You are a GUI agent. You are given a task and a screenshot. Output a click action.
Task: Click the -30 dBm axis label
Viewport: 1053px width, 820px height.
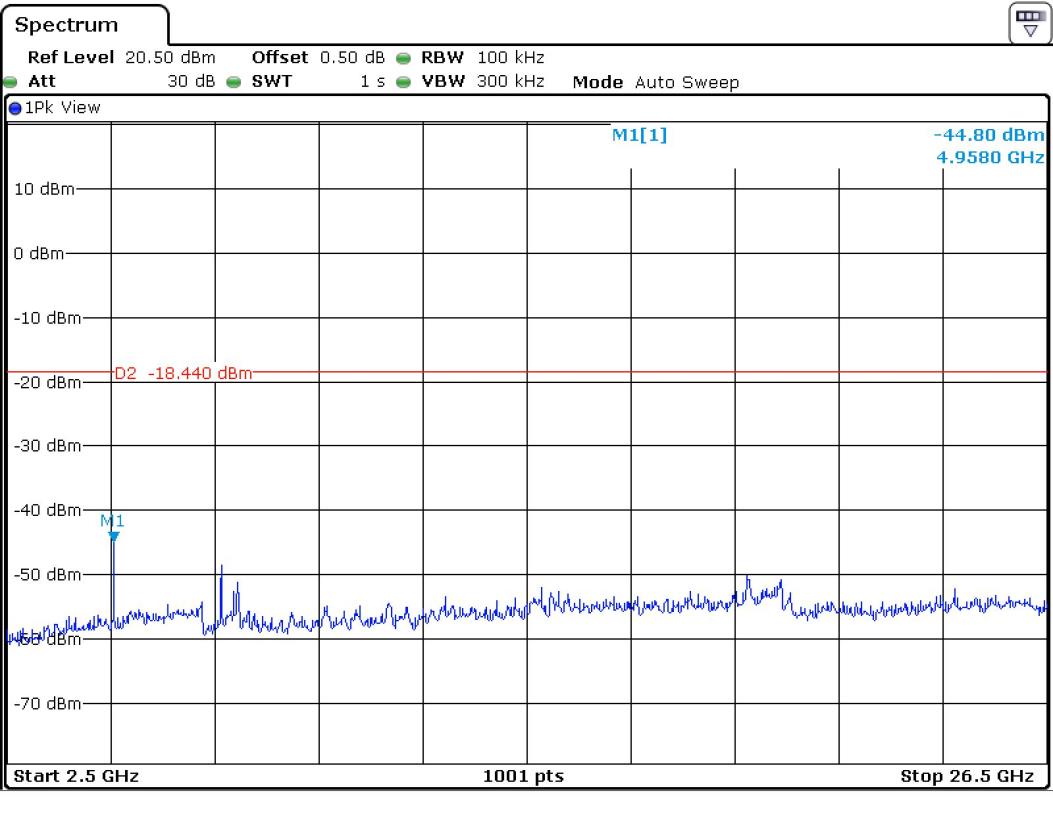tap(48, 445)
